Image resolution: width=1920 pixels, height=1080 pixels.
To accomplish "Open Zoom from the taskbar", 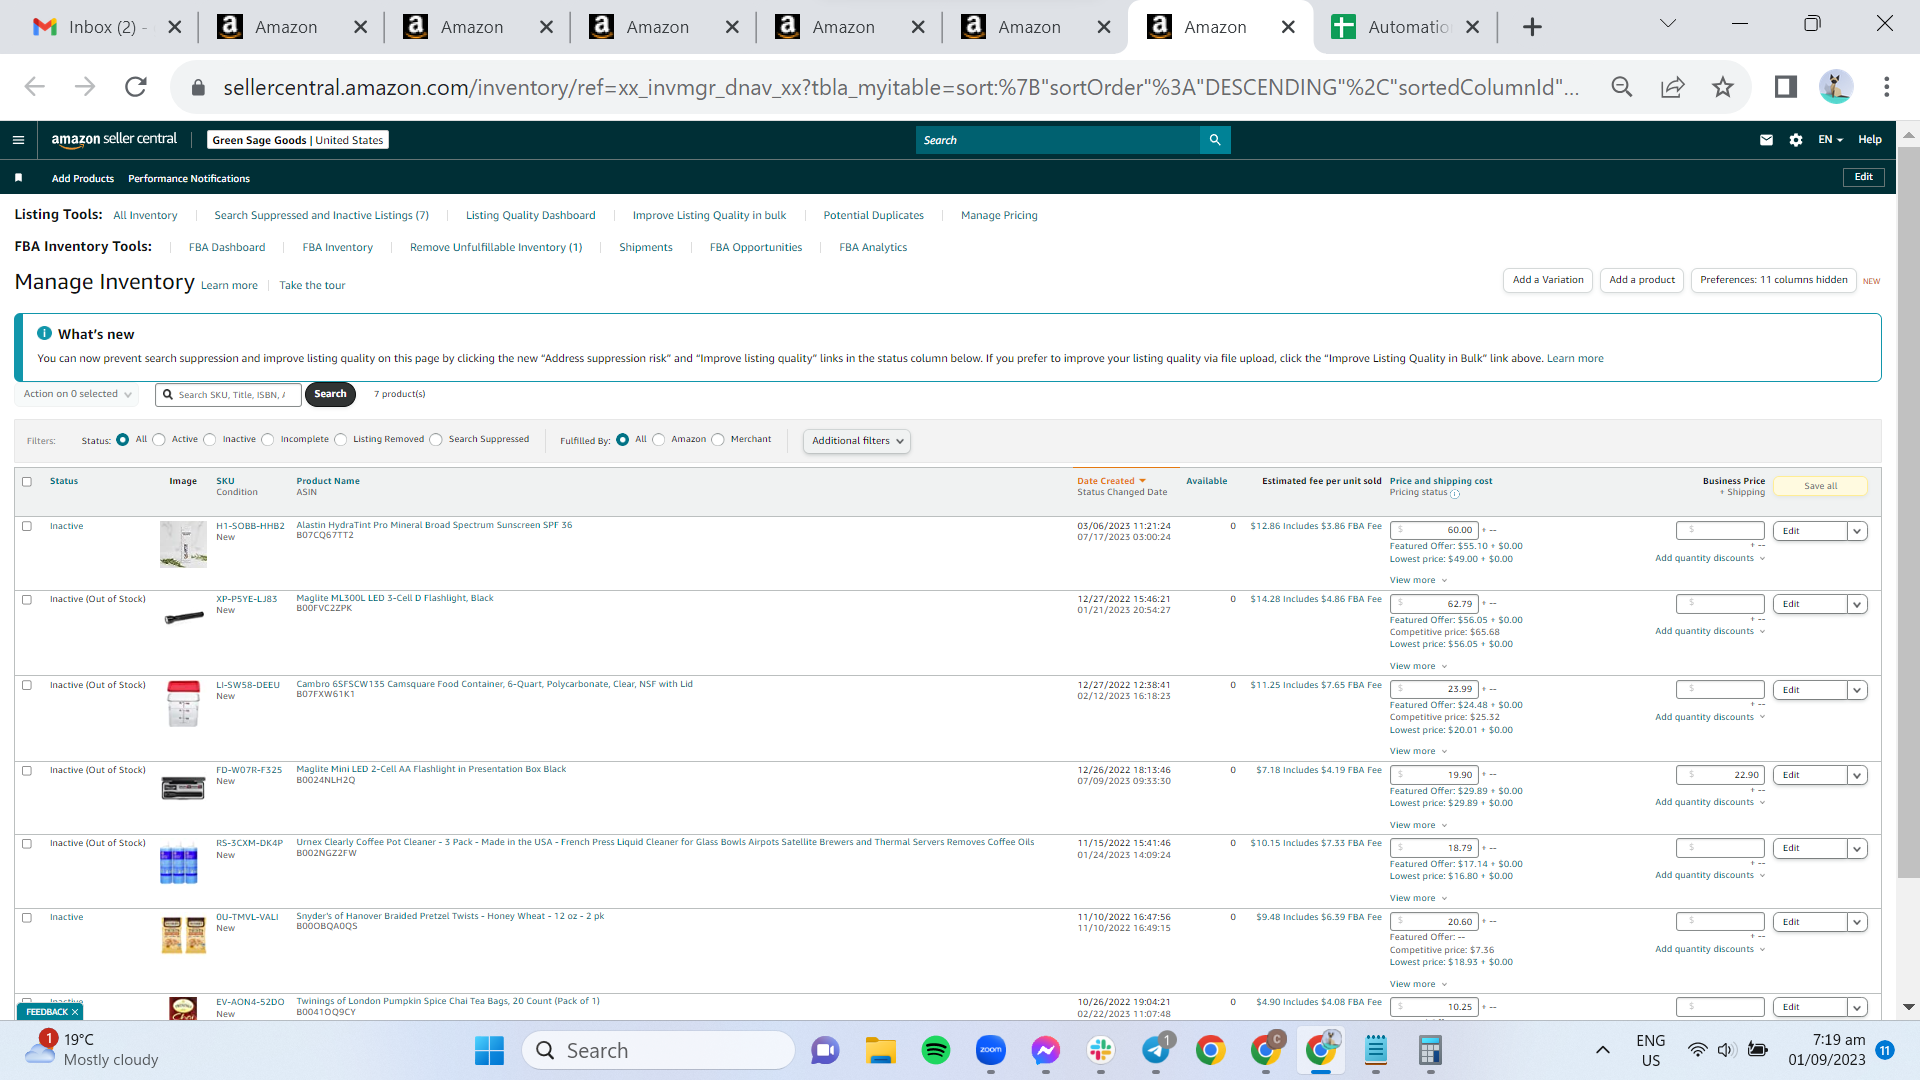I will (991, 1050).
